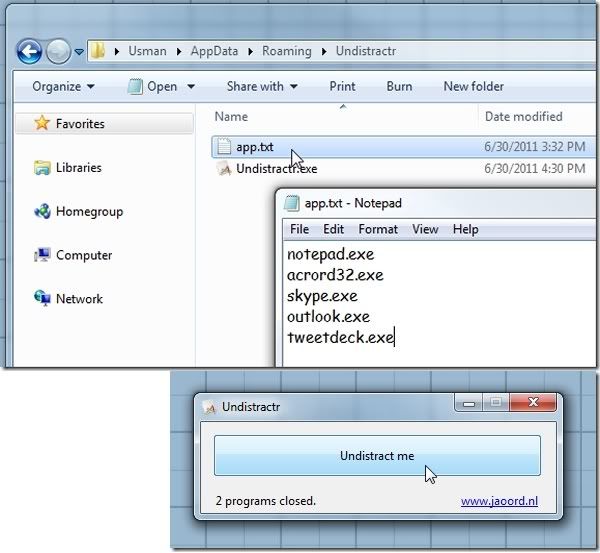
Task: Click the Undistractr window title icon
Action: 210,407
